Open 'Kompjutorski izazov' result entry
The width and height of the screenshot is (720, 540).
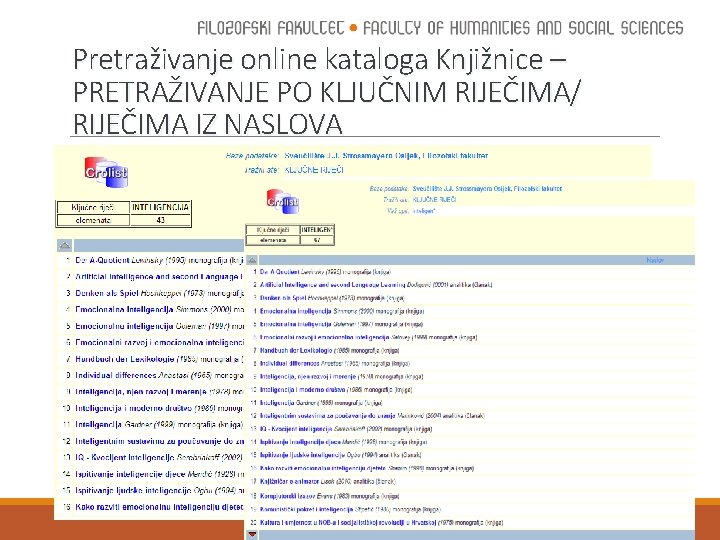coord(287,496)
